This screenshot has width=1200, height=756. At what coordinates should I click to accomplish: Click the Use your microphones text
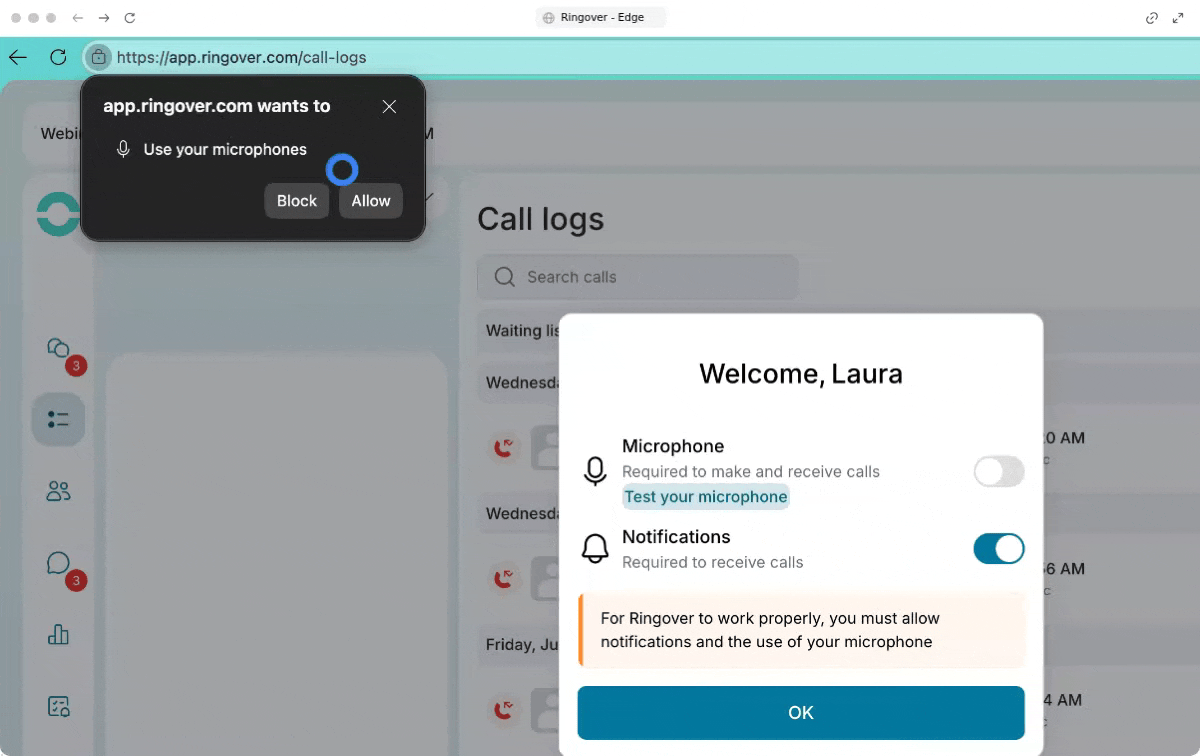[x=225, y=149]
